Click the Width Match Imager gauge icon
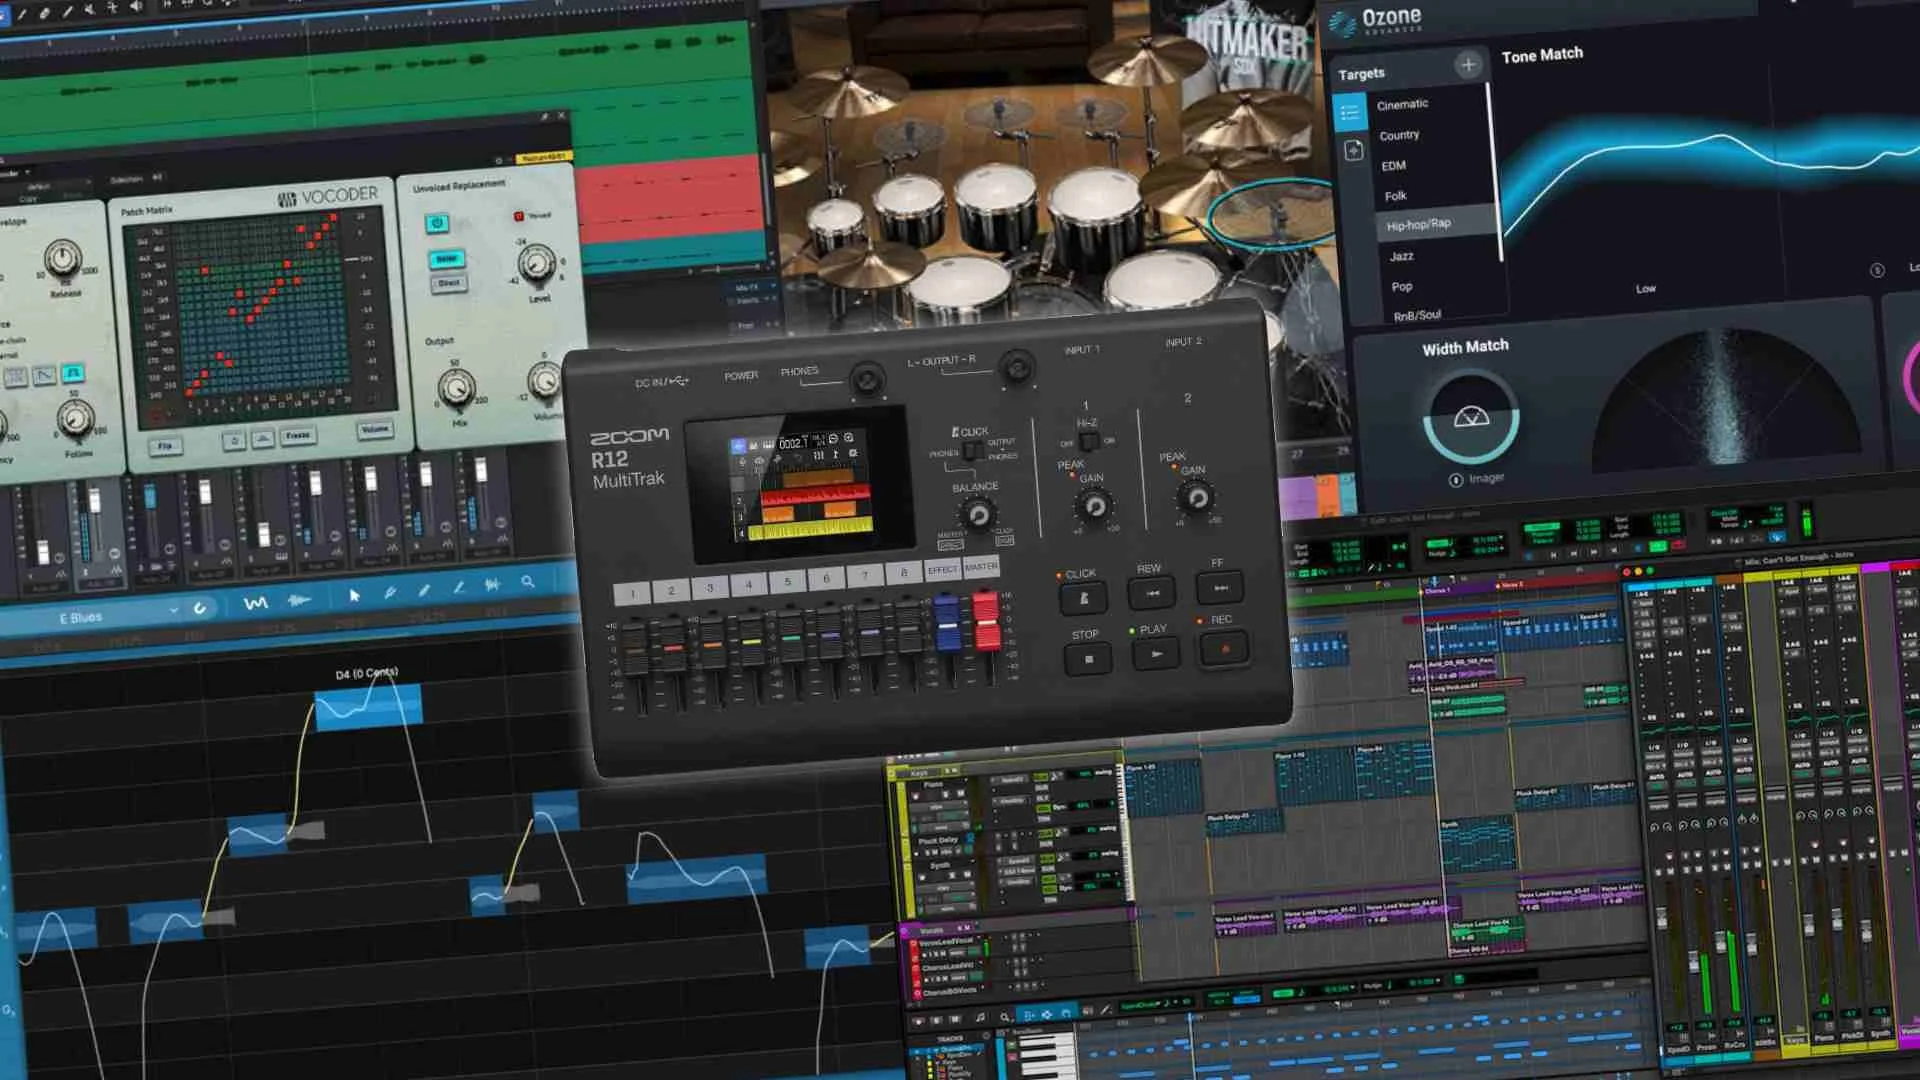The width and height of the screenshot is (1920, 1080). [1470, 418]
